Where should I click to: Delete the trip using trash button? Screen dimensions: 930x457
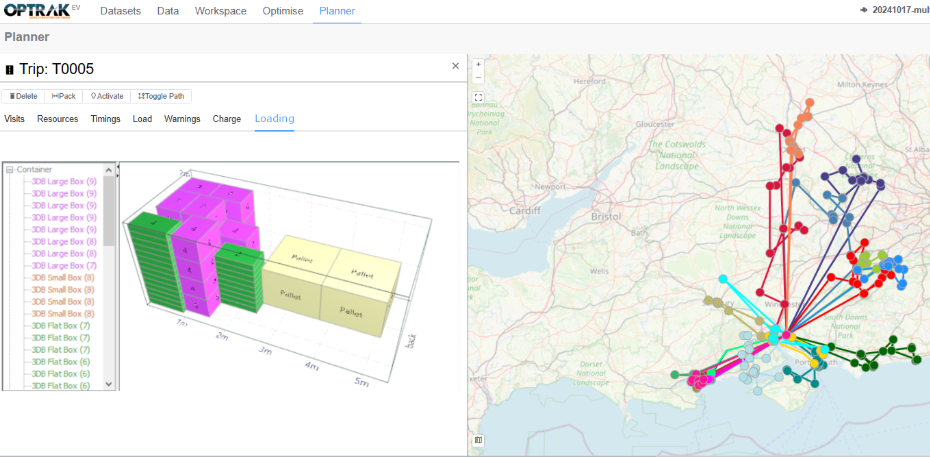[x=24, y=97]
